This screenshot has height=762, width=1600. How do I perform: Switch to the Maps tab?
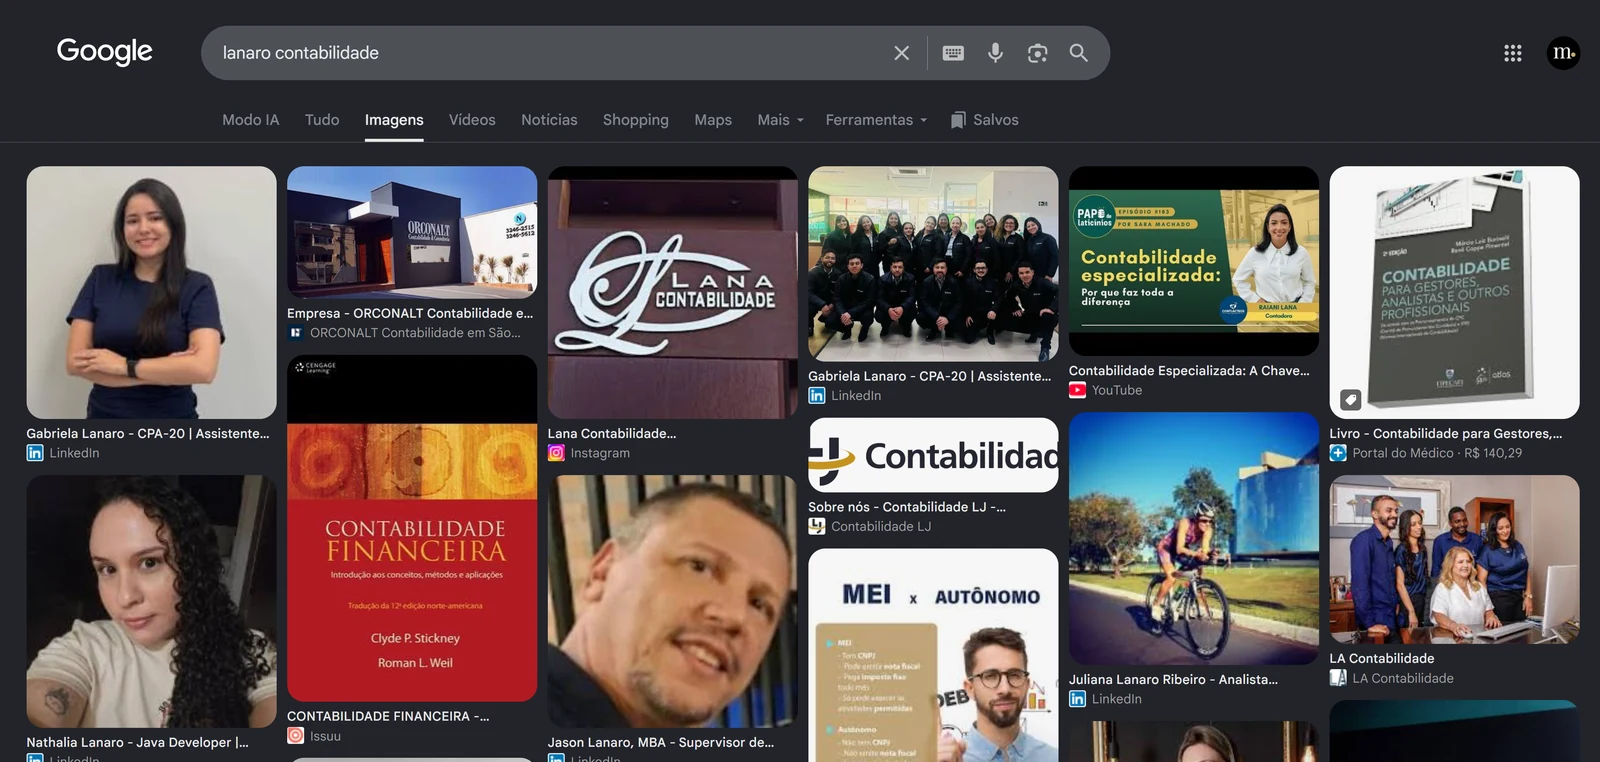[713, 120]
